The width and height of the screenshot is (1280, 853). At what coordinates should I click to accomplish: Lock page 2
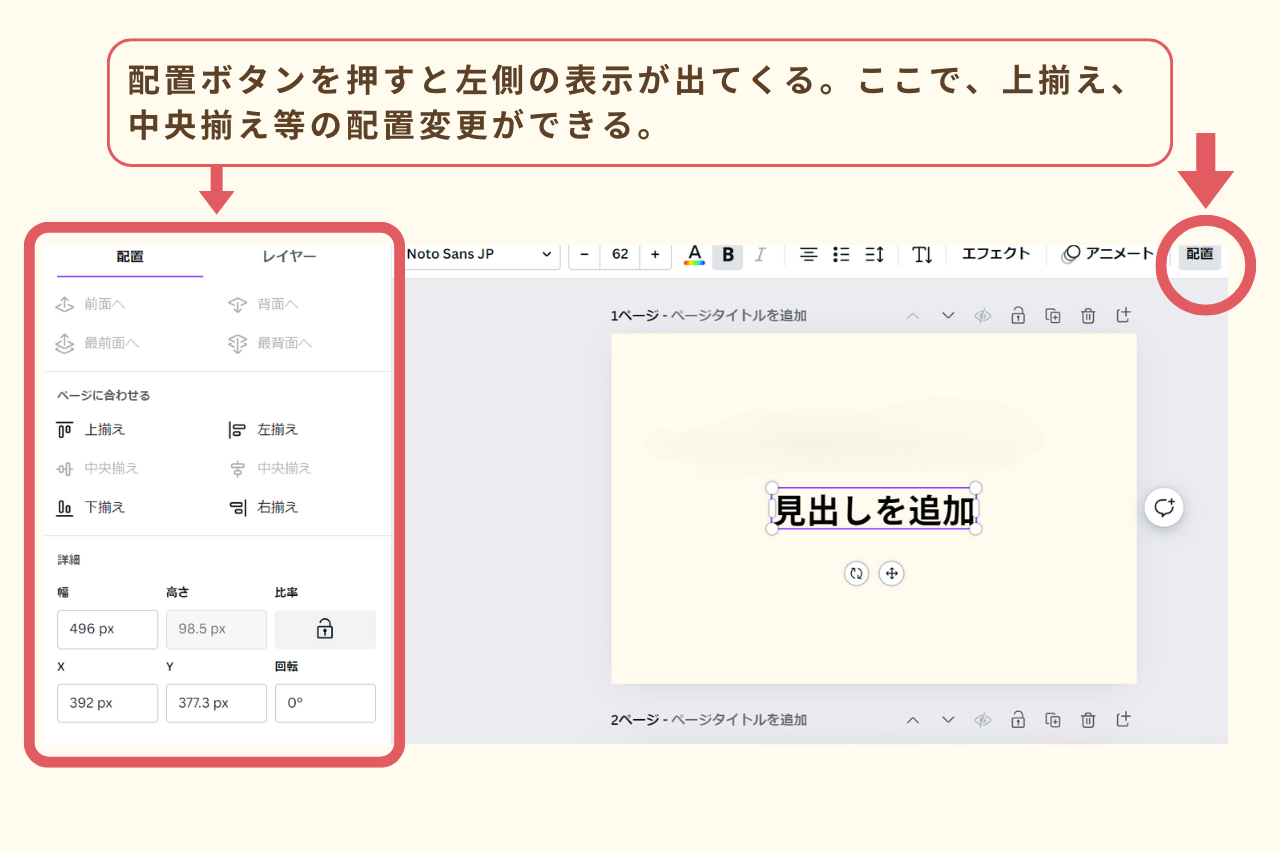point(1018,720)
